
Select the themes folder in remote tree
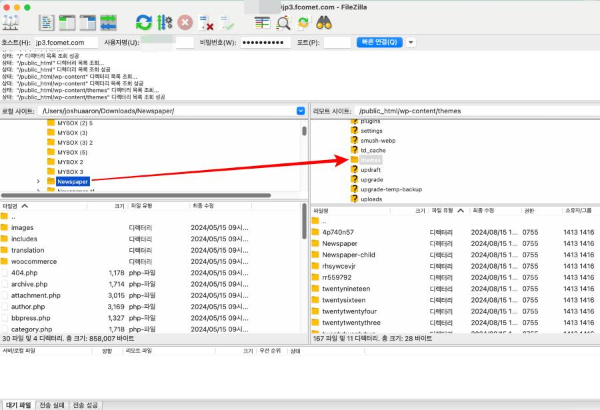point(370,160)
